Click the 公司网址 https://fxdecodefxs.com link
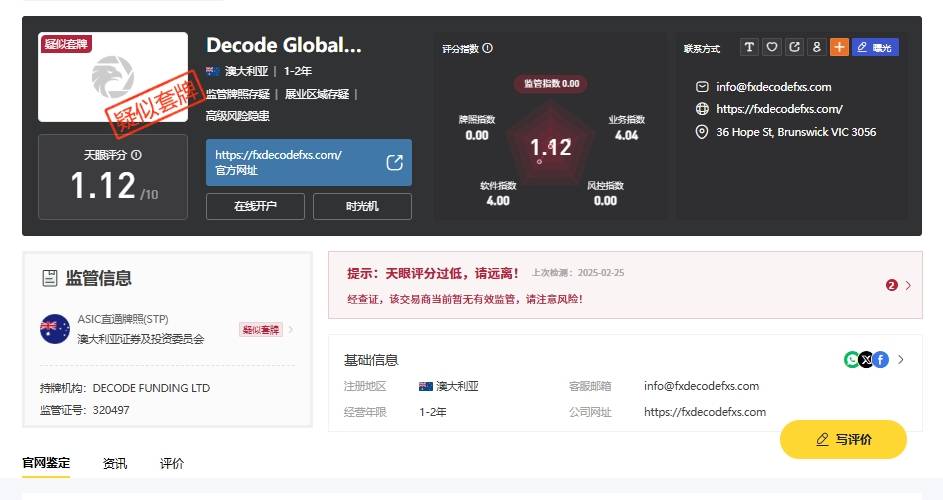 tap(705, 412)
